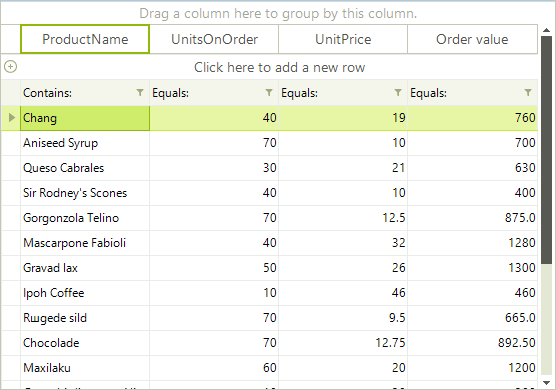Click the group panel 'Drag a column here' area
Screen dimensions: 556x390
click(278, 13)
